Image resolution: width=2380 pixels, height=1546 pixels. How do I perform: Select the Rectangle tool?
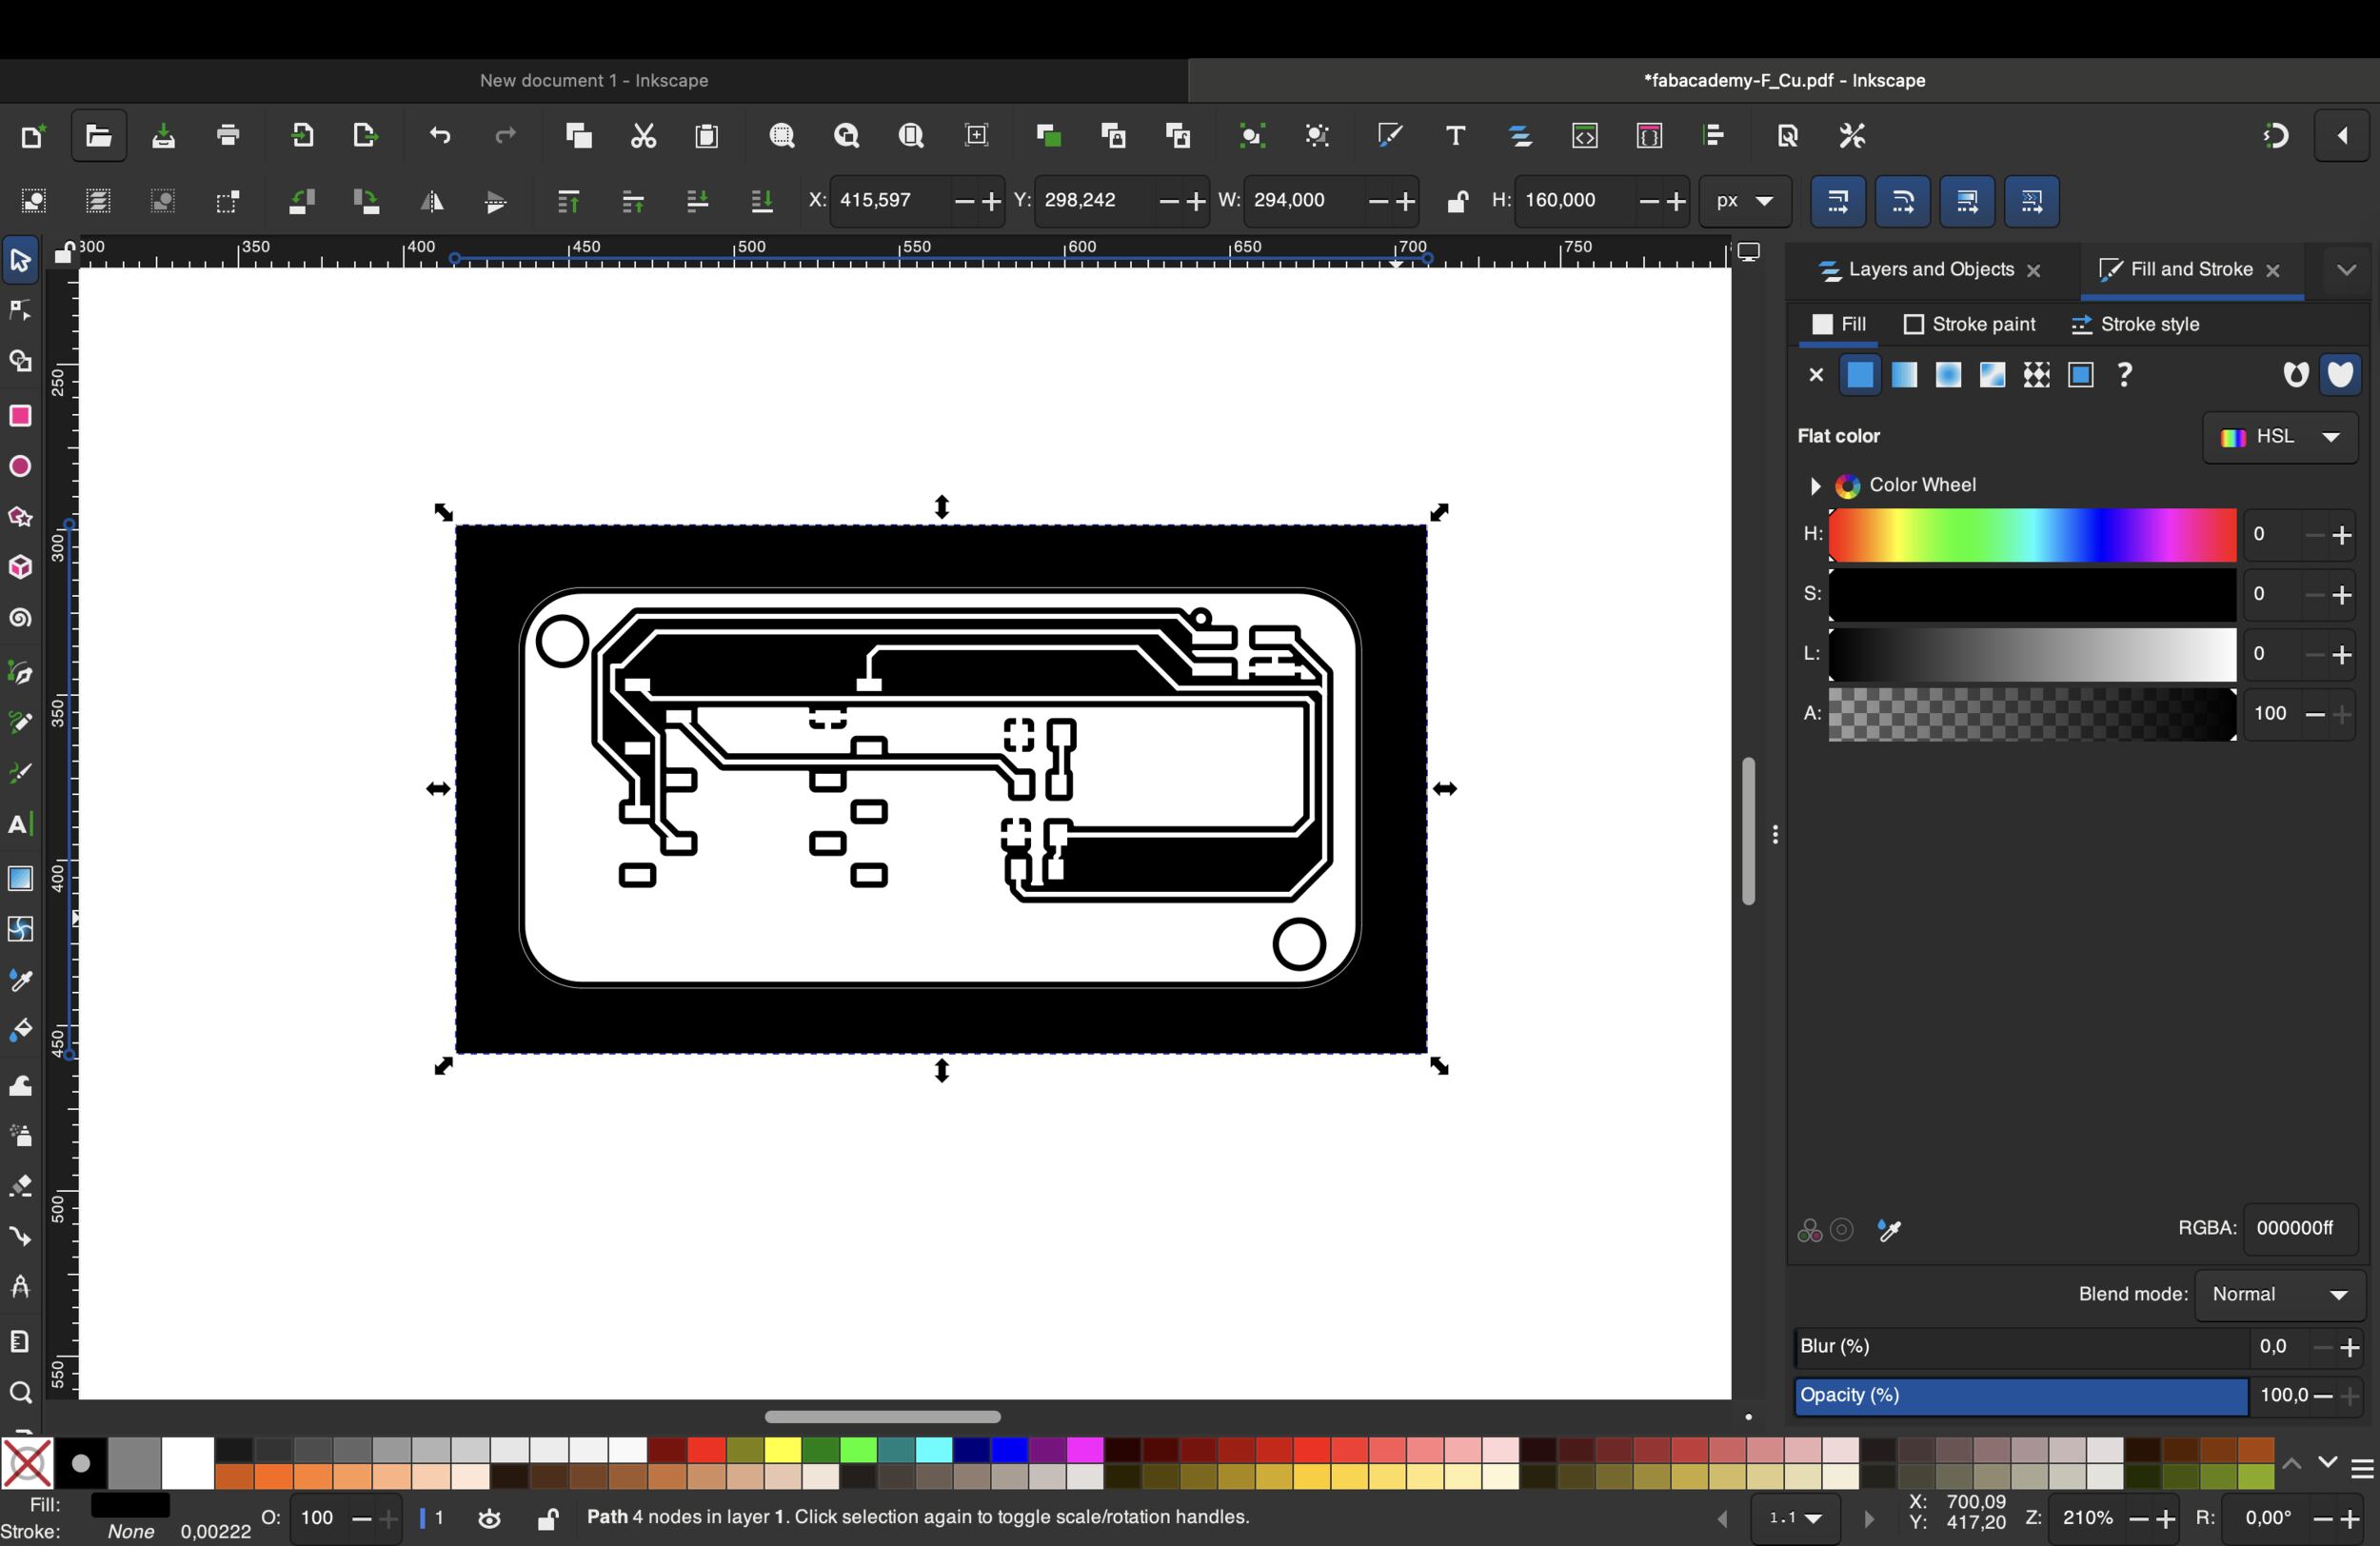coord(20,416)
